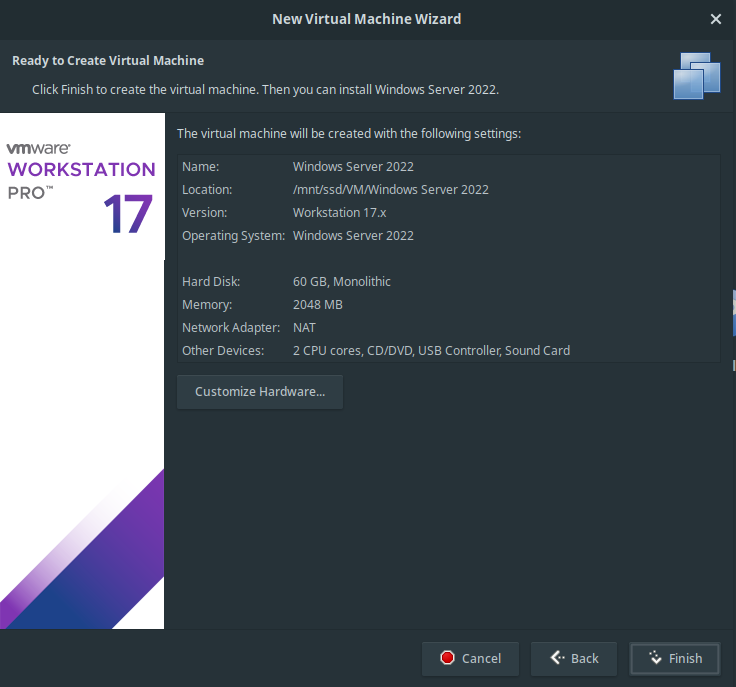Select the Hard Disk value '60 GB, Monolithic'

[342, 282]
